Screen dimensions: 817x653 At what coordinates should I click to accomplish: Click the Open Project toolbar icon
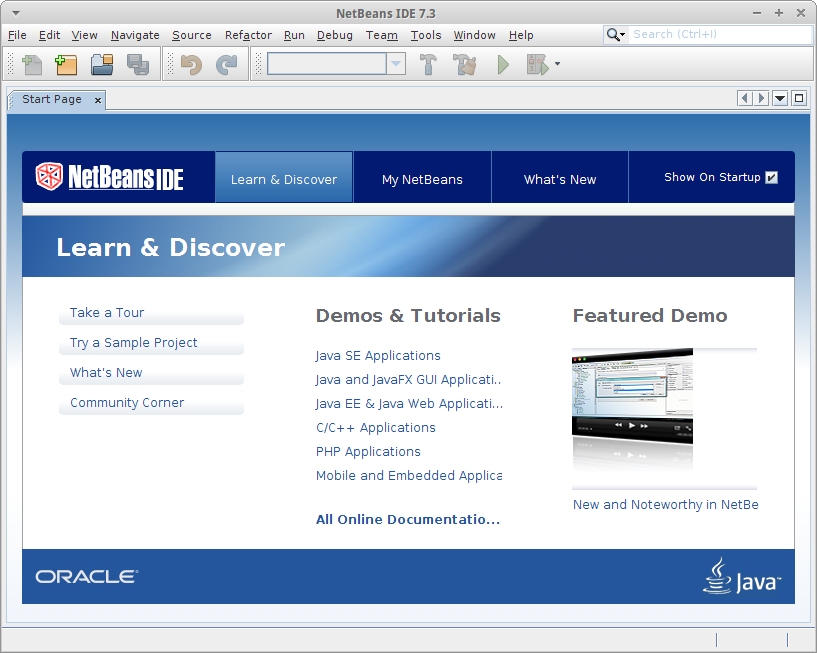[x=102, y=65]
